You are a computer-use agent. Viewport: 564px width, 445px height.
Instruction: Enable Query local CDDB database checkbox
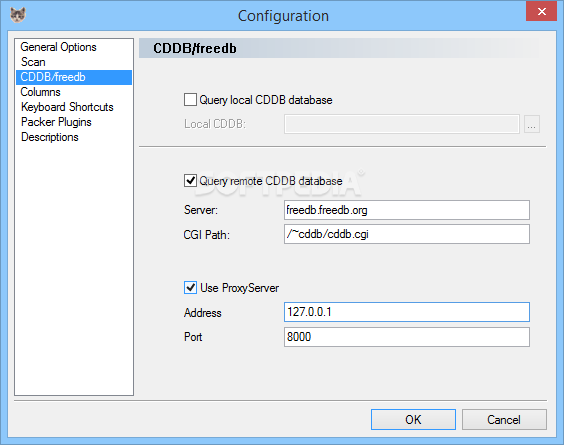coord(190,100)
